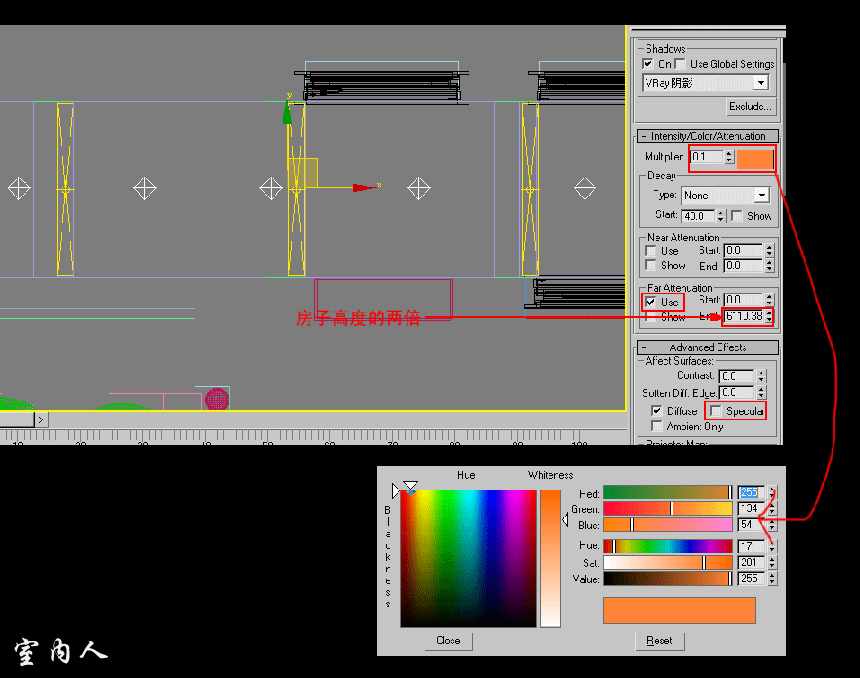Click the red X-axis arrow of the move gizmo

pos(359,186)
